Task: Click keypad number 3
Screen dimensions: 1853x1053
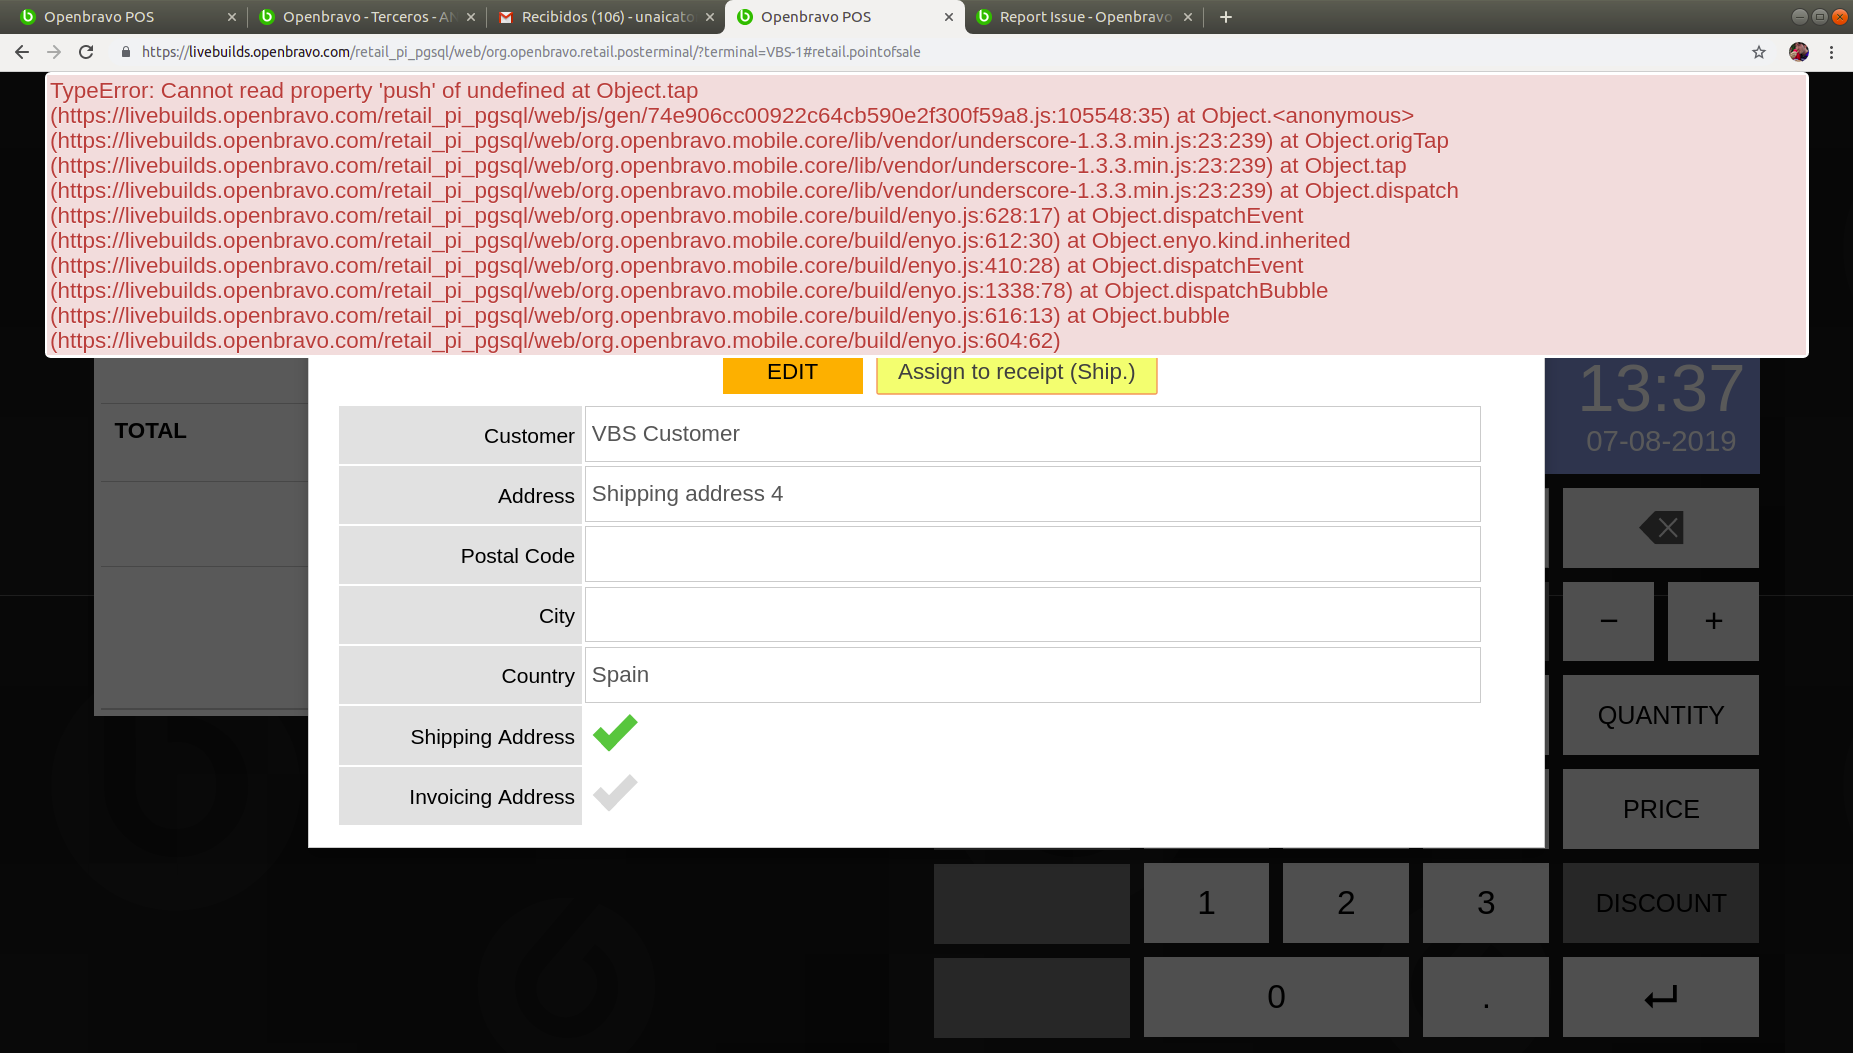Action: click(x=1486, y=903)
